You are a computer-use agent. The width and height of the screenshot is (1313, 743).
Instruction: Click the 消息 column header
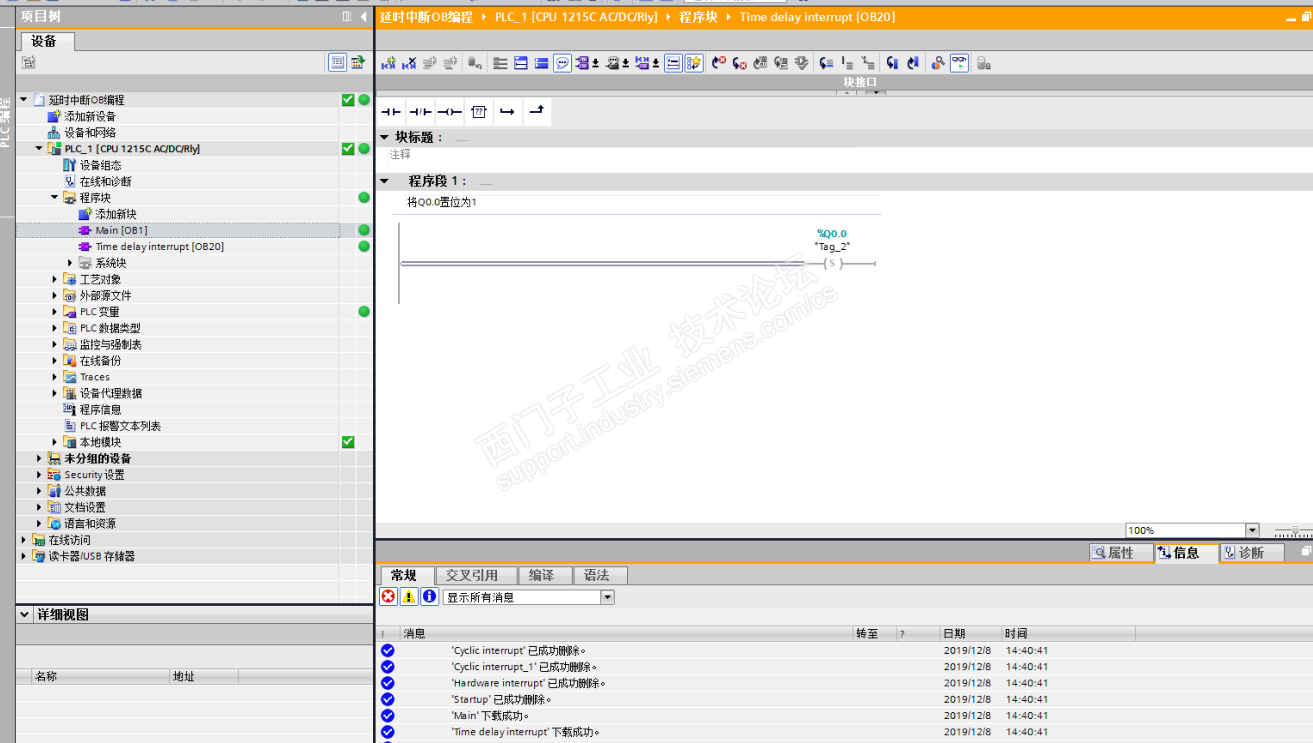pyautogui.click(x=625, y=633)
